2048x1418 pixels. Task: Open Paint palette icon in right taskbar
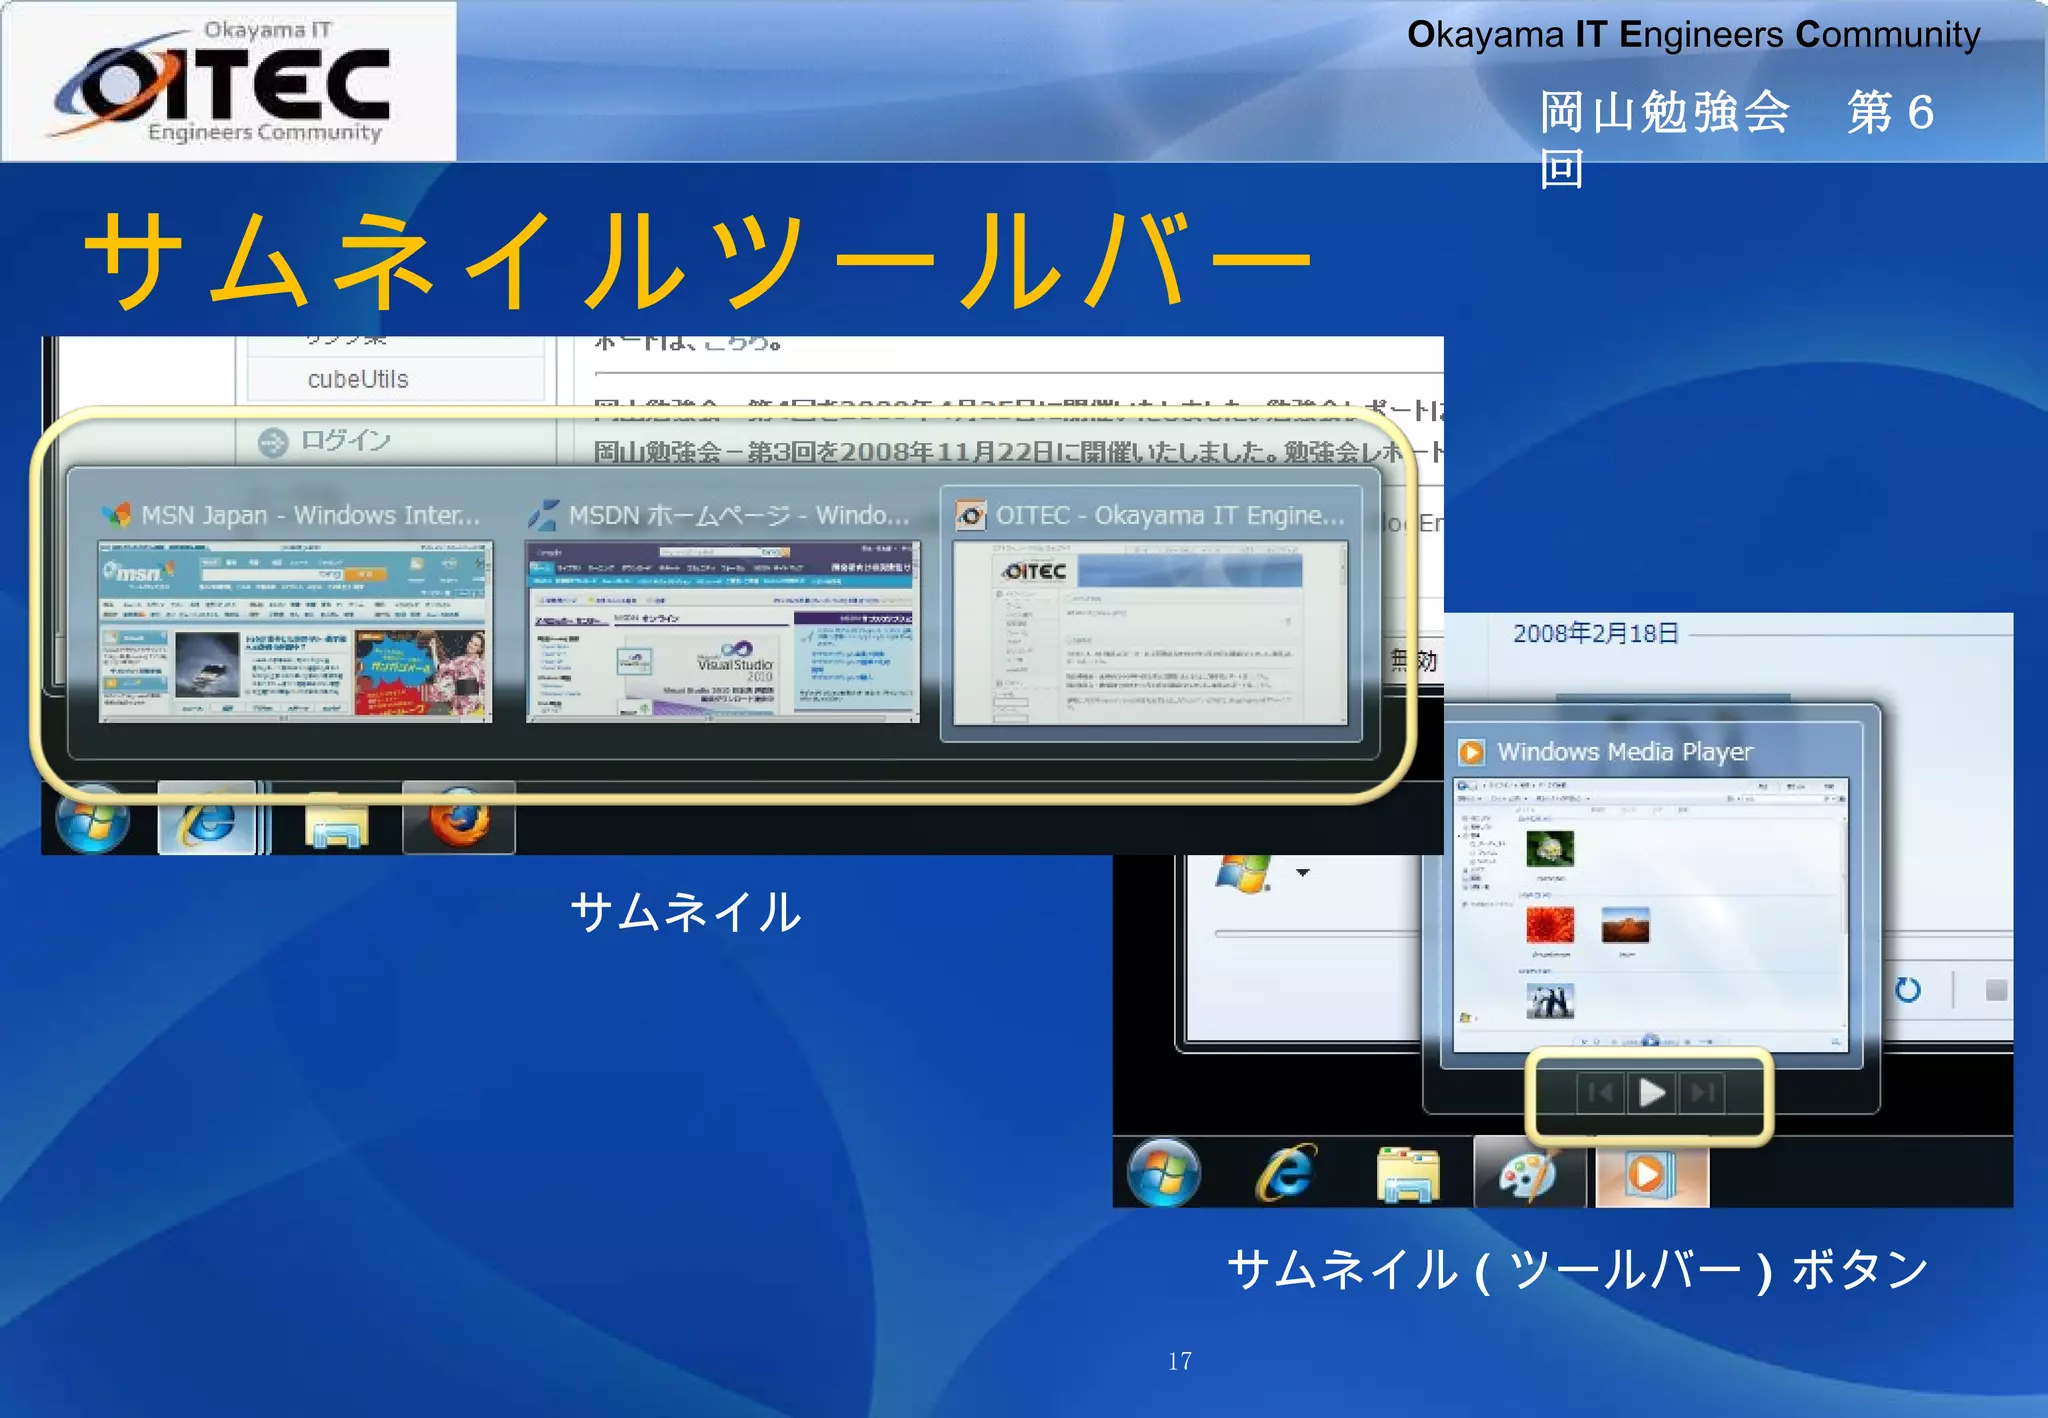[1528, 1173]
